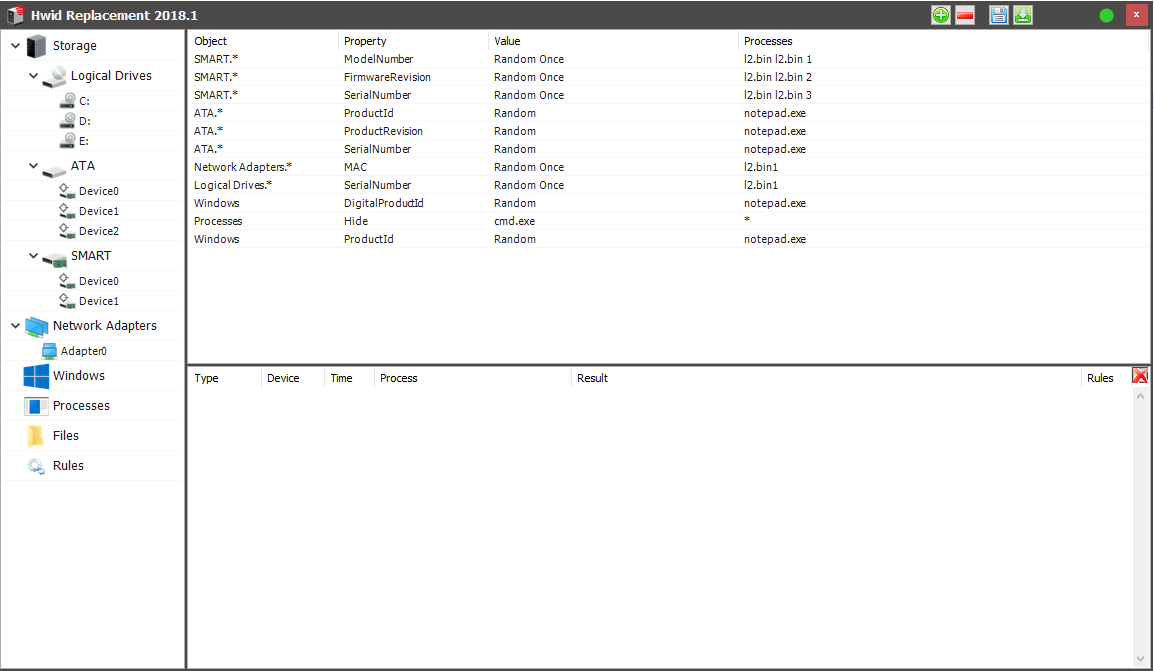This screenshot has width=1154, height=671.
Task: Click the Windows logo icon
Action: click(36, 376)
